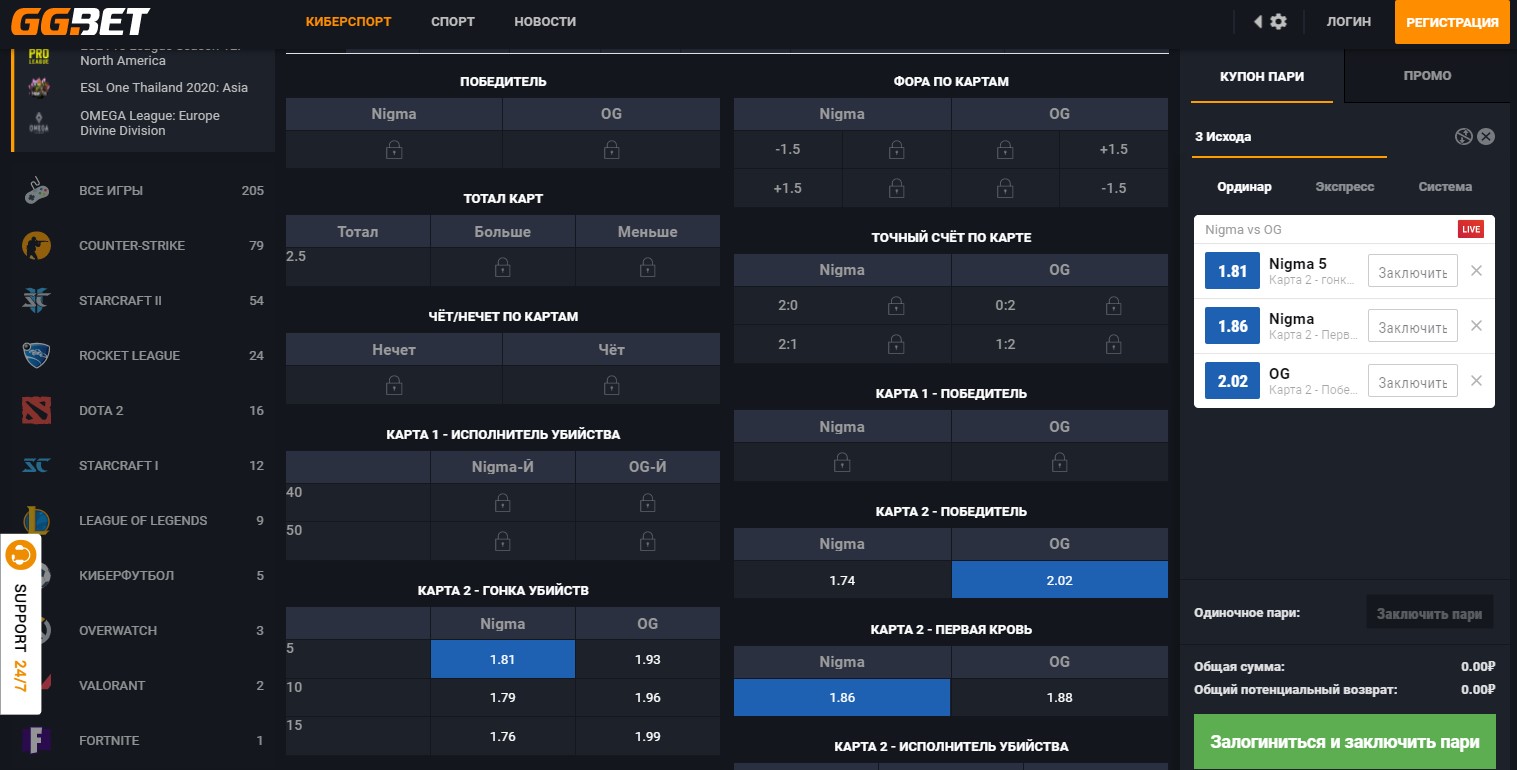This screenshot has width=1517, height=770.
Task: Choose the Counter-Strike game icon
Action: (x=38, y=245)
